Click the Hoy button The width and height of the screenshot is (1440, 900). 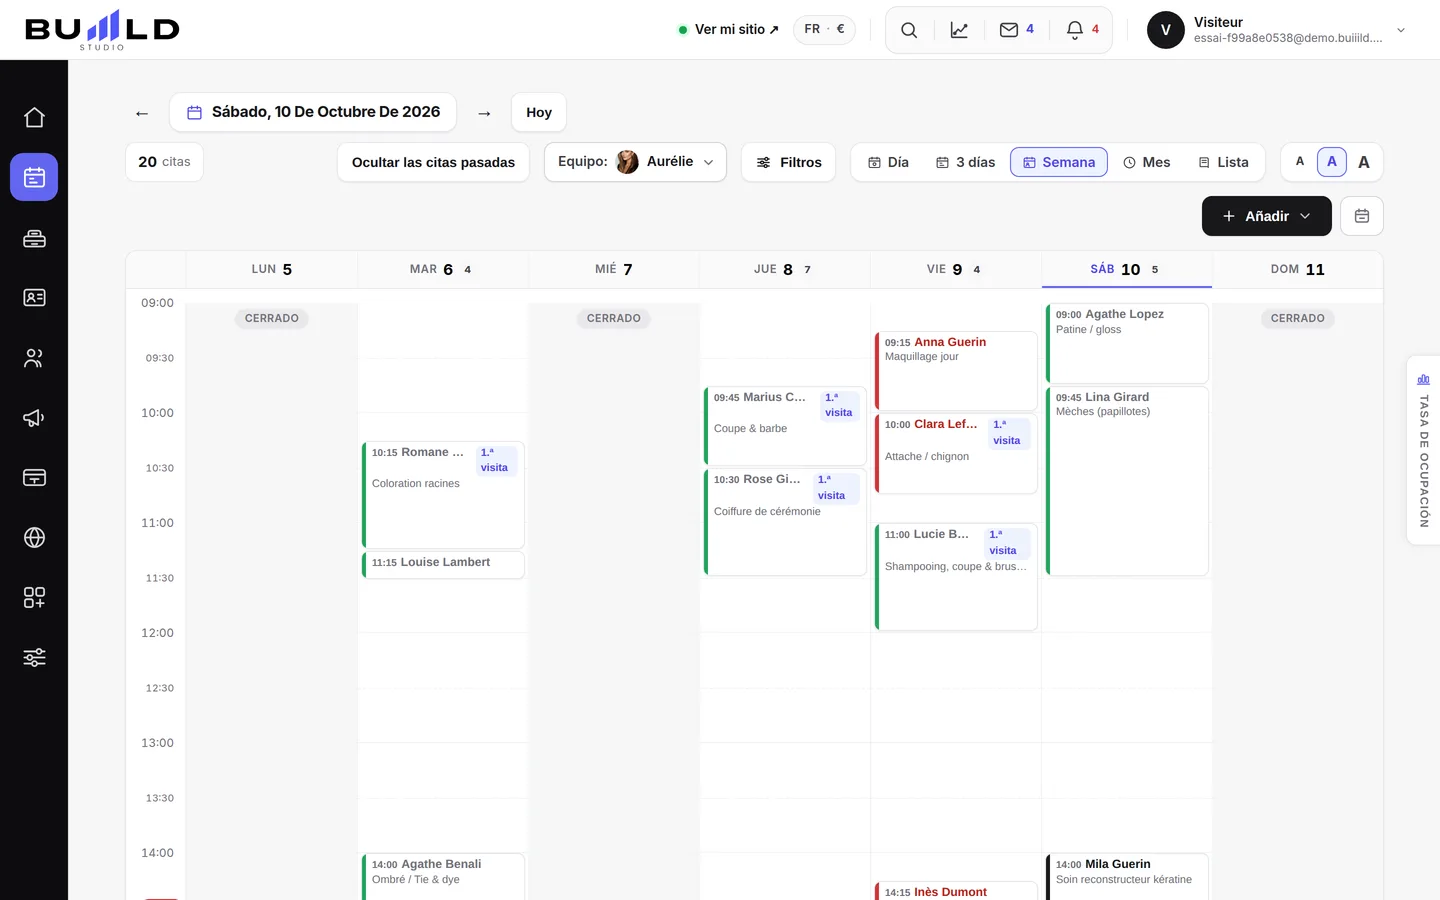tap(539, 112)
